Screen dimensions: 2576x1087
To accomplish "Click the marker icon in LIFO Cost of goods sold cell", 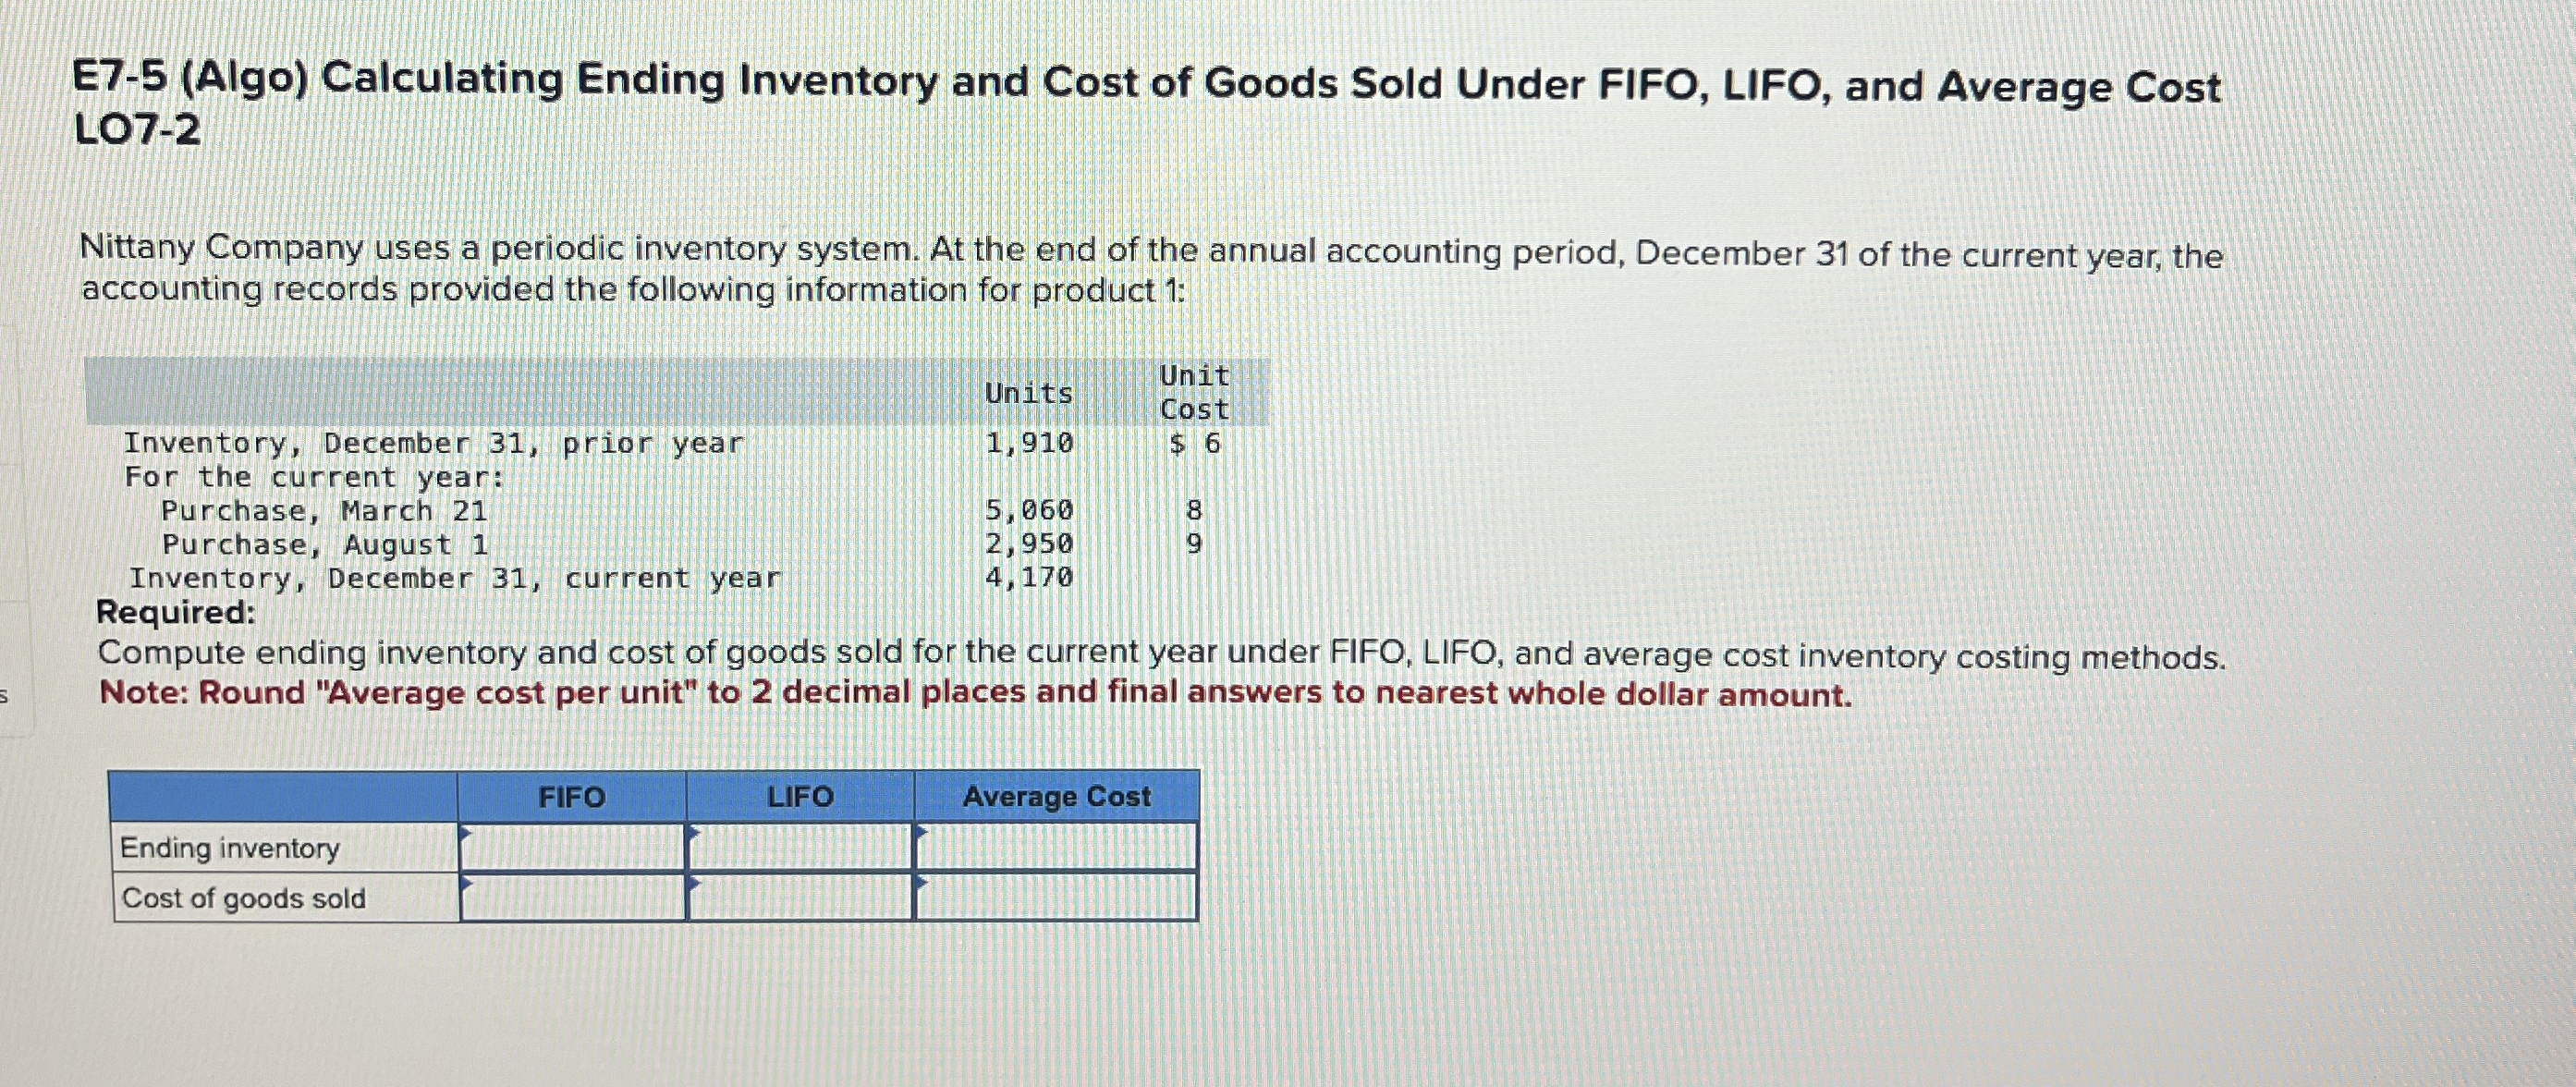I will click(x=694, y=885).
